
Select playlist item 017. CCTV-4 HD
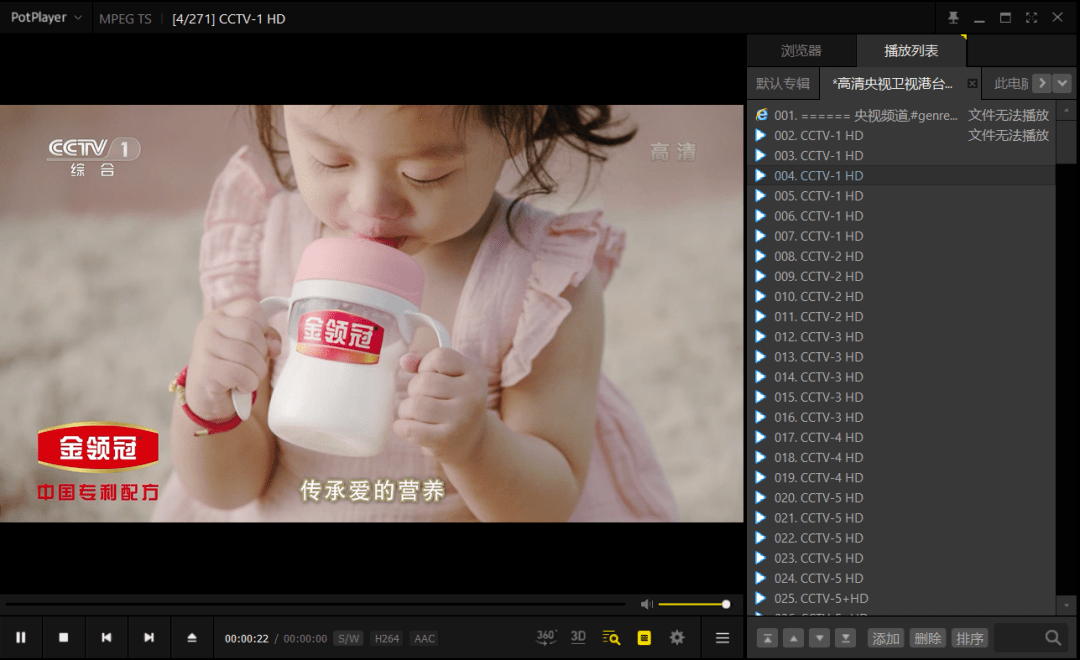pyautogui.click(x=901, y=437)
